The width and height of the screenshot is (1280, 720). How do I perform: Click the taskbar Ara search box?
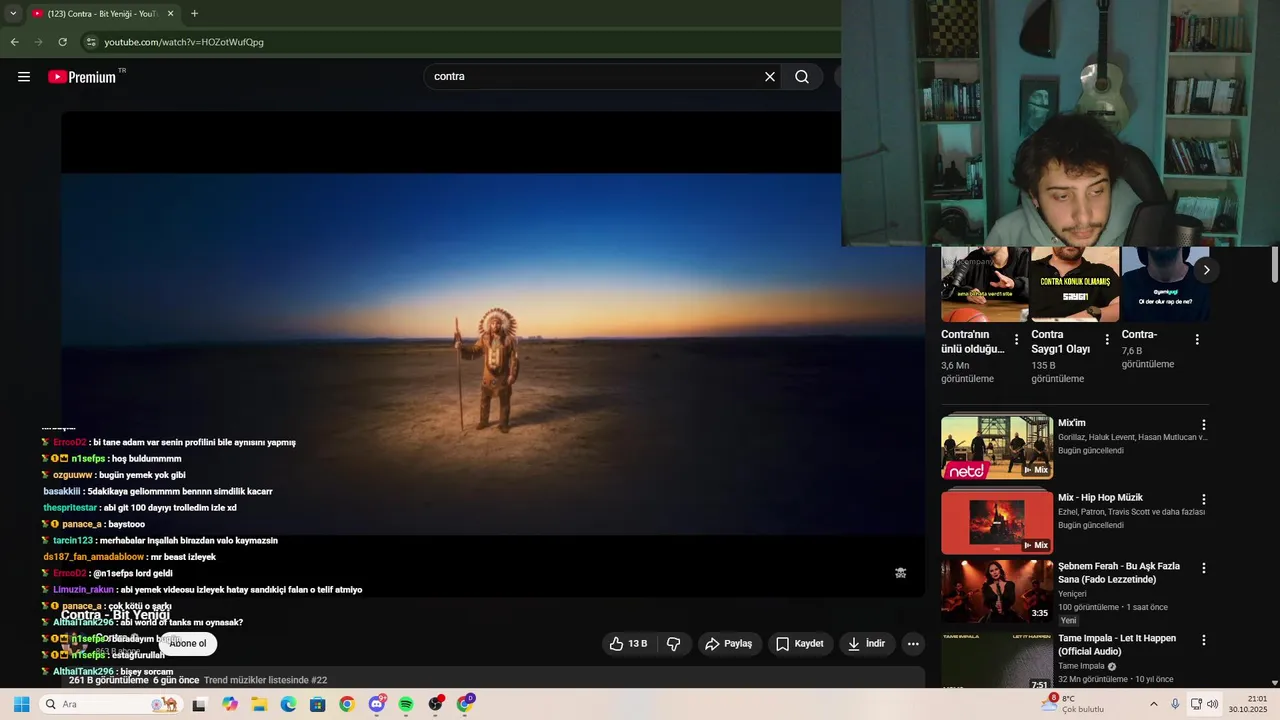click(111, 704)
